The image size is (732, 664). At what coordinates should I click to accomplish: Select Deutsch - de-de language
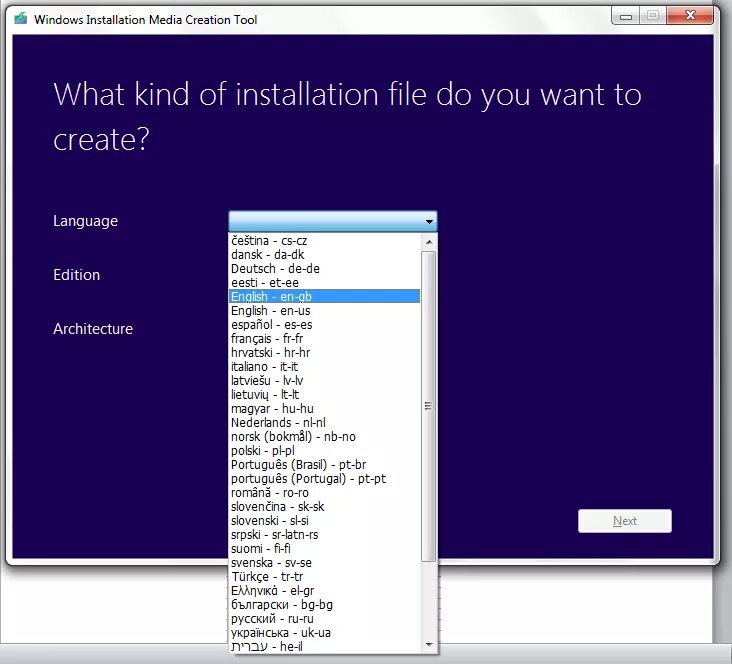[324, 268]
